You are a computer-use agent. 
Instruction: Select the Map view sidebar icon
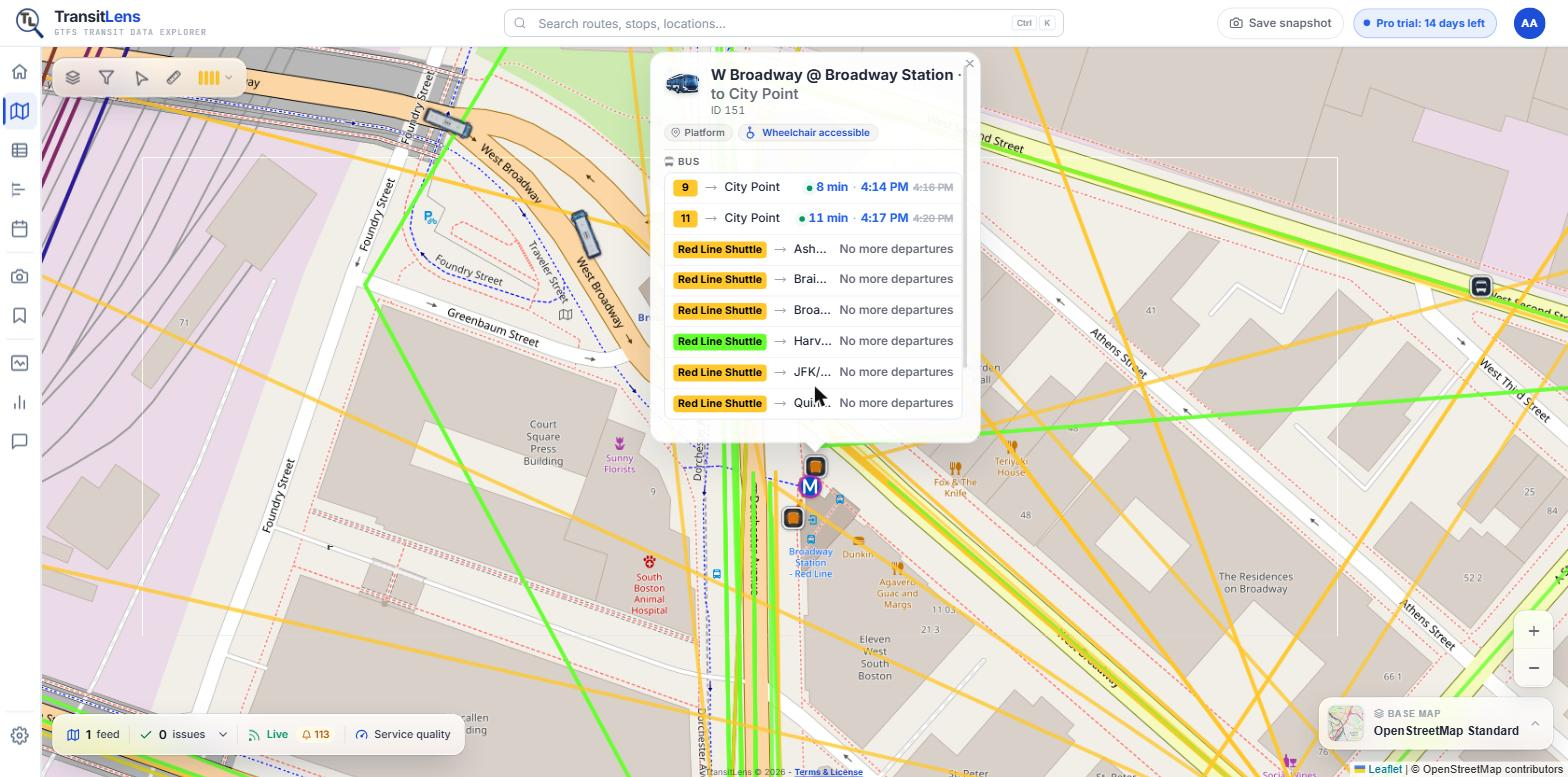[x=19, y=111]
